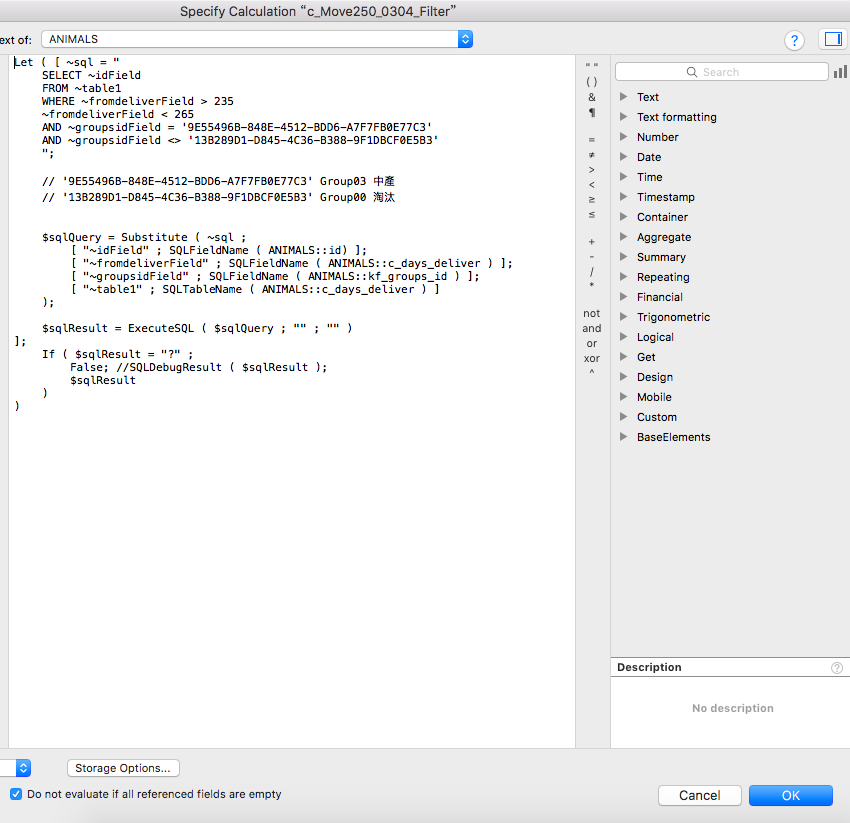This screenshot has width=850, height=823.
Task: Click the function list view bar icon
Action: click(x=840, y=72)
